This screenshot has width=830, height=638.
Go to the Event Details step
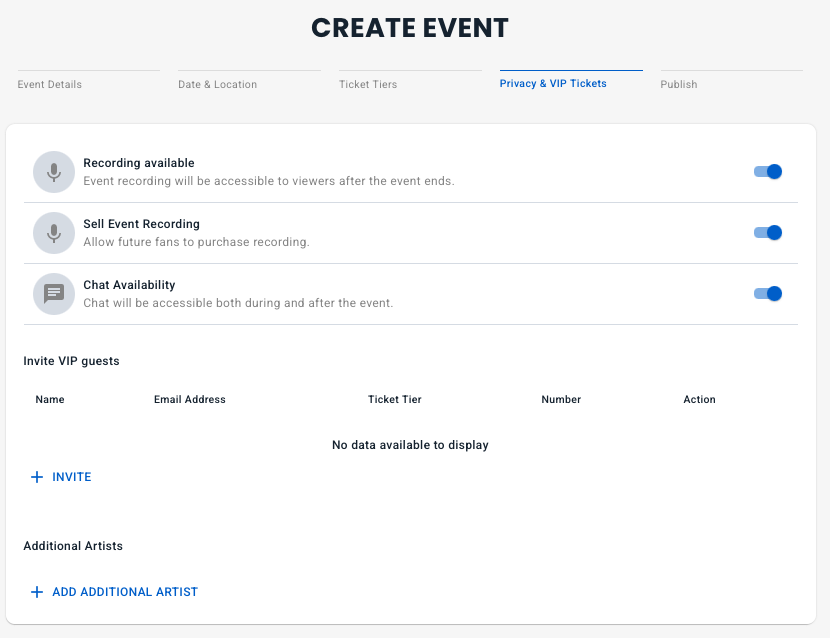point(50,84)
